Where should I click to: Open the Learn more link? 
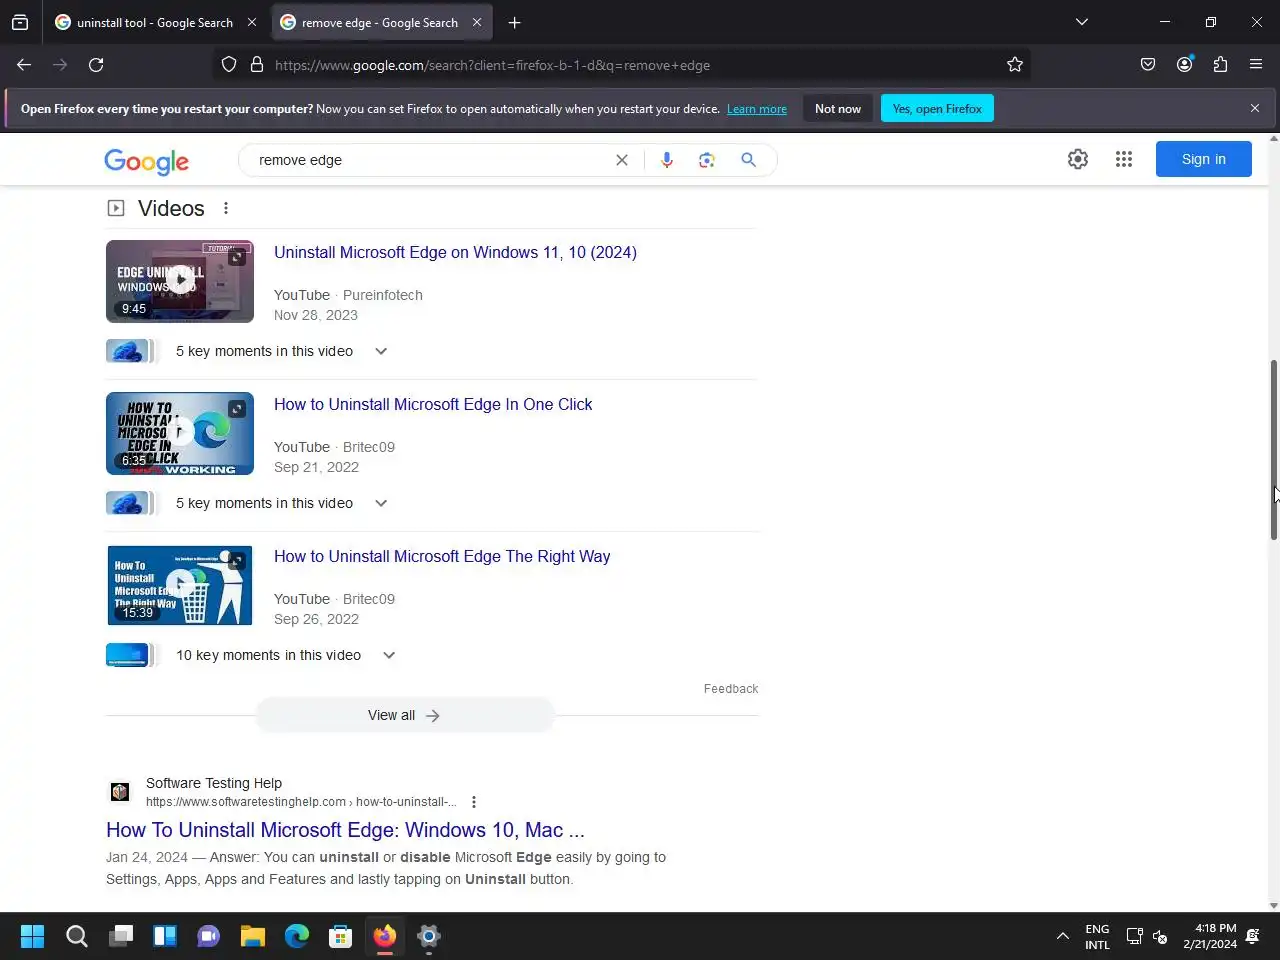pyautogui.click(x=757, y=109)
